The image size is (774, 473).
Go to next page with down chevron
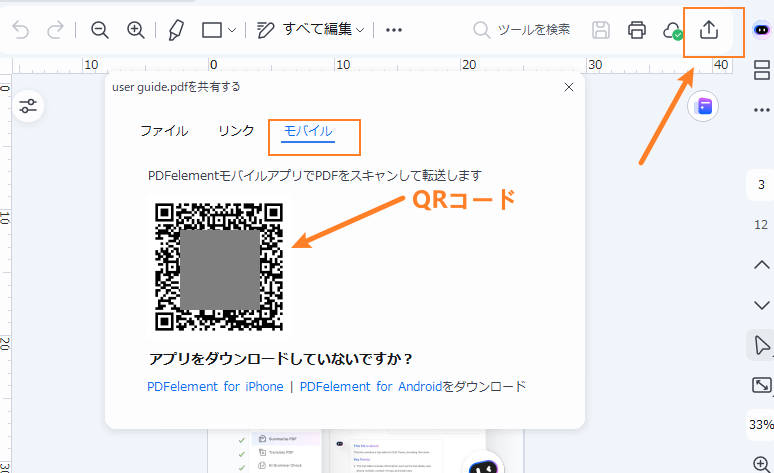762,305
